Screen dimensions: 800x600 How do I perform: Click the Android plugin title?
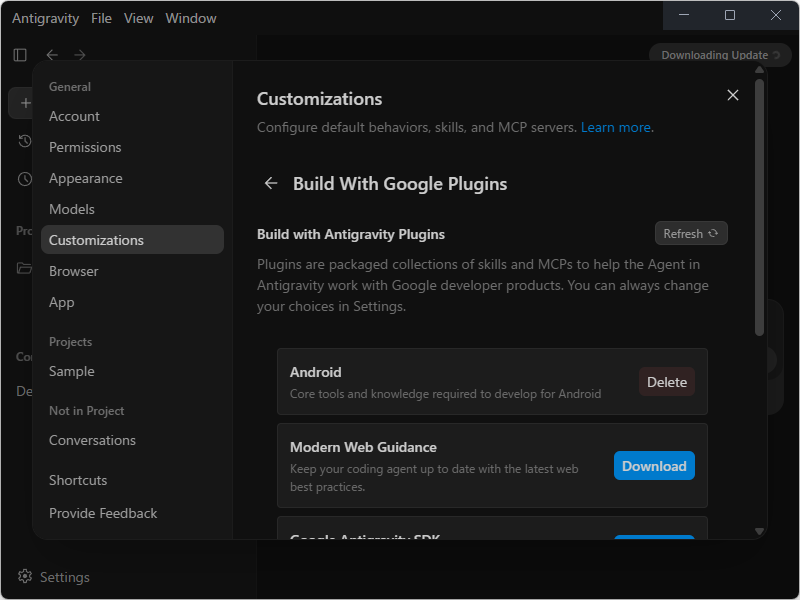pyautogui.click(x=315, y=372)
